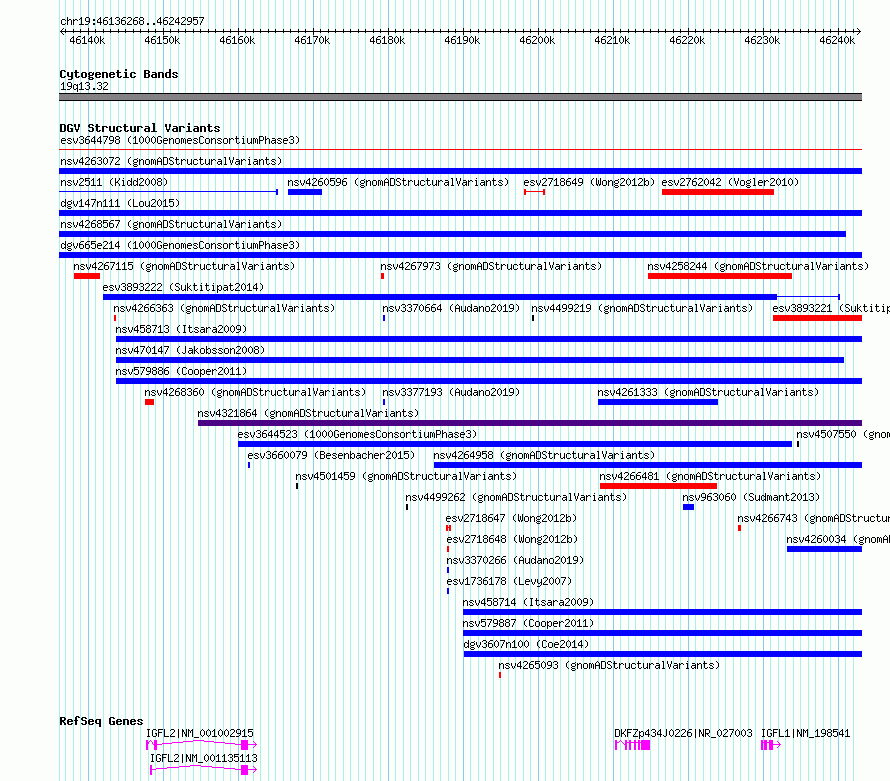Select the nsv4264958 variant label
This screenshot has height=781, width=890.
click(544, 455)
